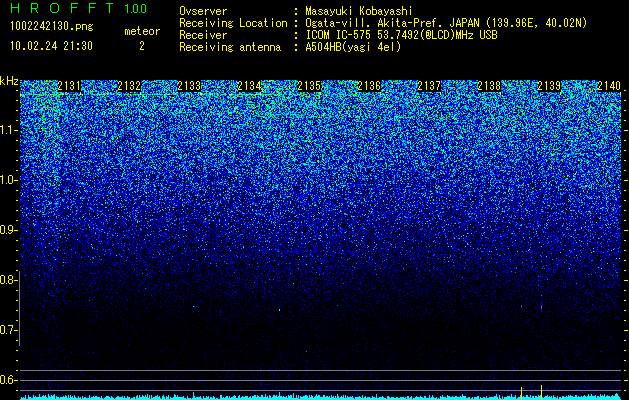Click the receiver ICOM IC-575 frequency text
Screen dimensions: 629x400
pos(401,35)
